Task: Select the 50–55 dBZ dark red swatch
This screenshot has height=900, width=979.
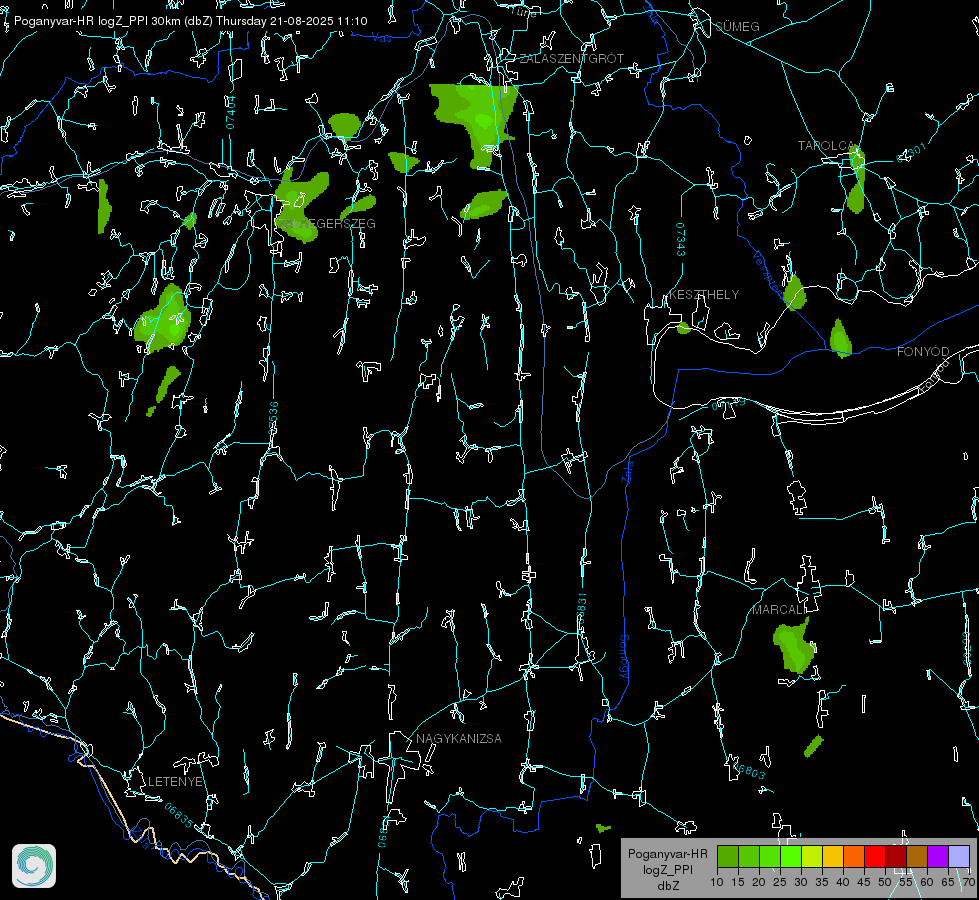Action: pos(897,856)
